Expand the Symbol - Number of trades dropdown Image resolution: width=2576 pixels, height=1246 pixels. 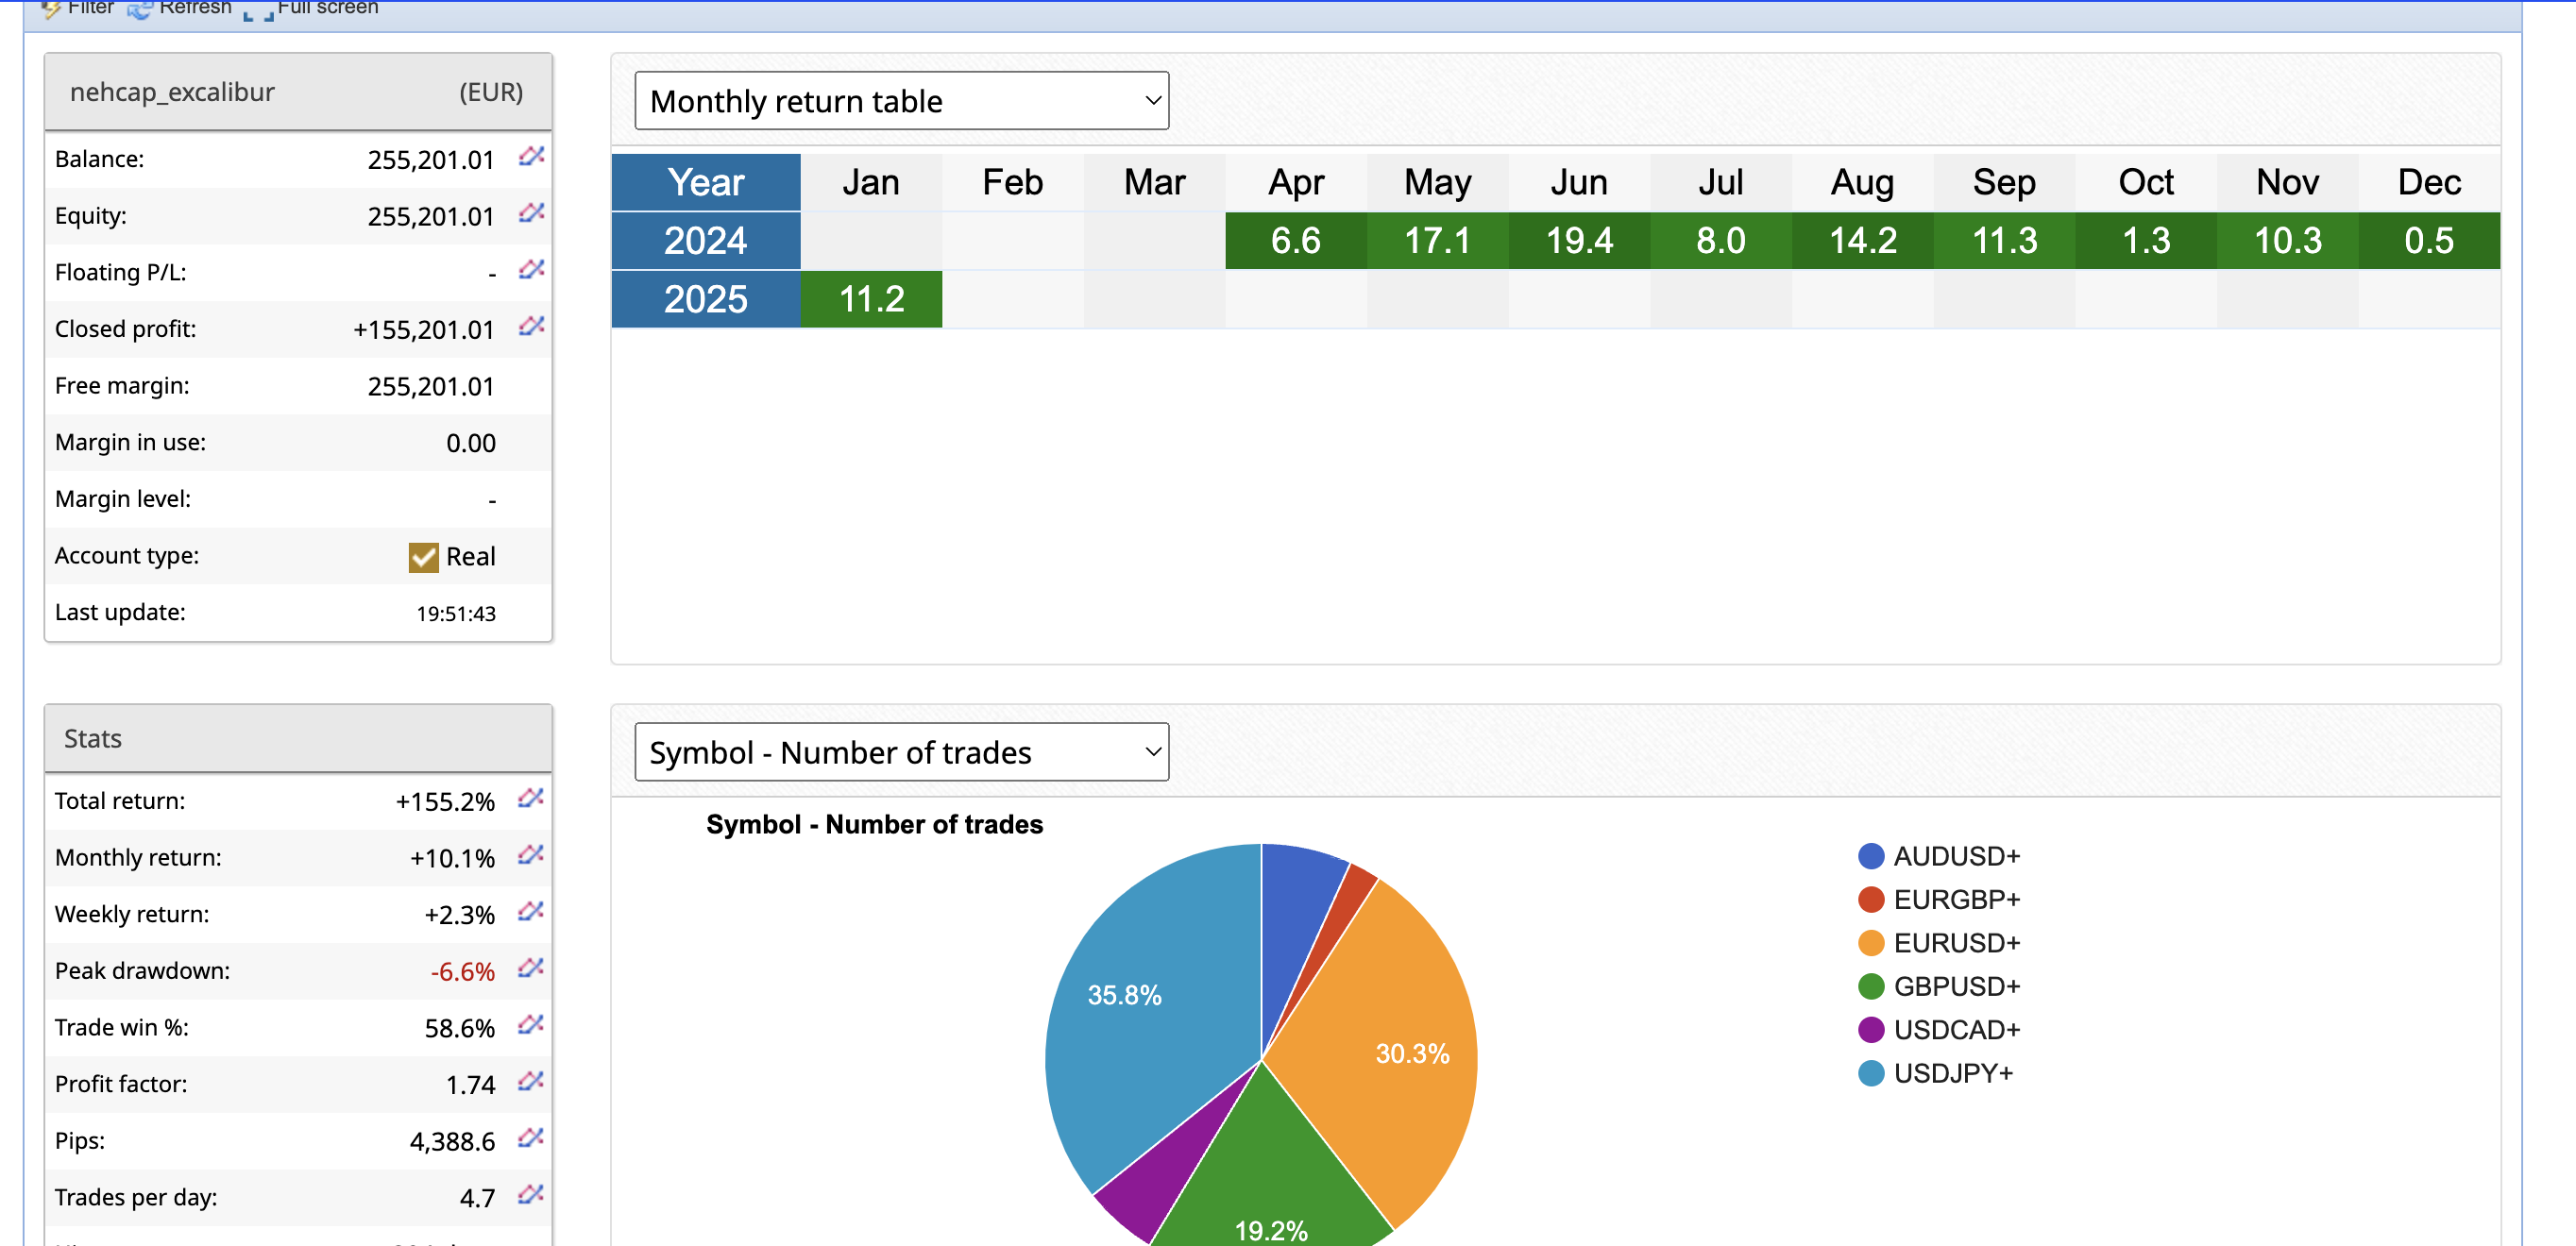(901, 752)
